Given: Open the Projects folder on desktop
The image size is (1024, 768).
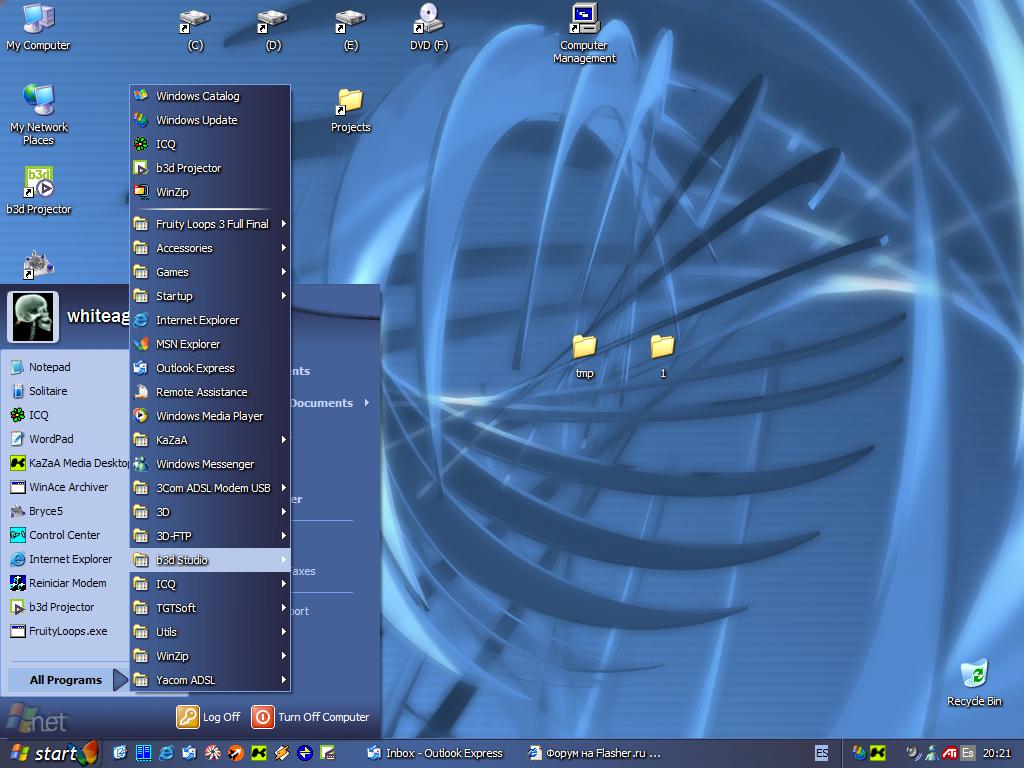Looking at the screenshot, I should click(351, 111).
